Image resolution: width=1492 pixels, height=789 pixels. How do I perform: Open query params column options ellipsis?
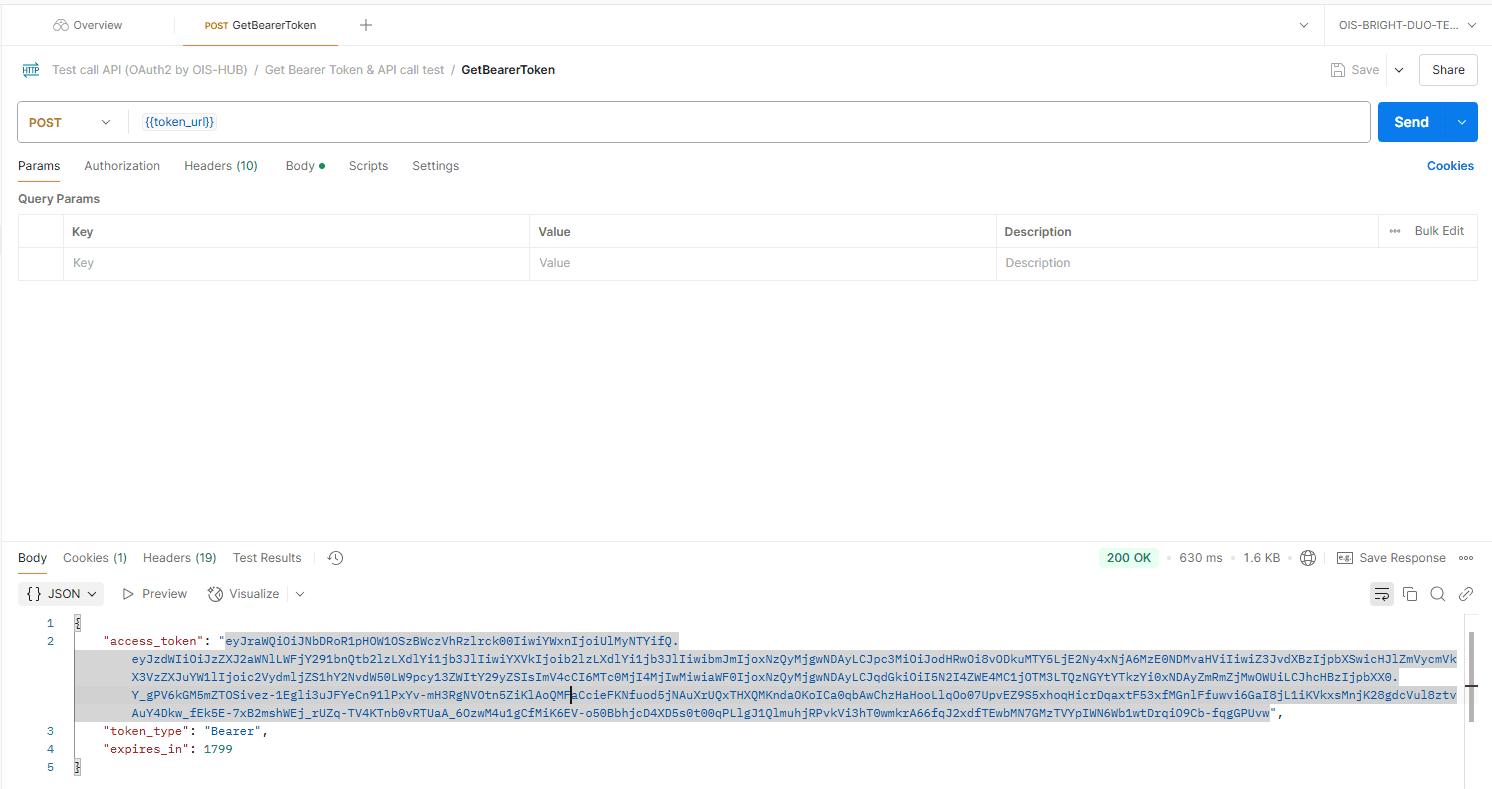point(1395,231)
